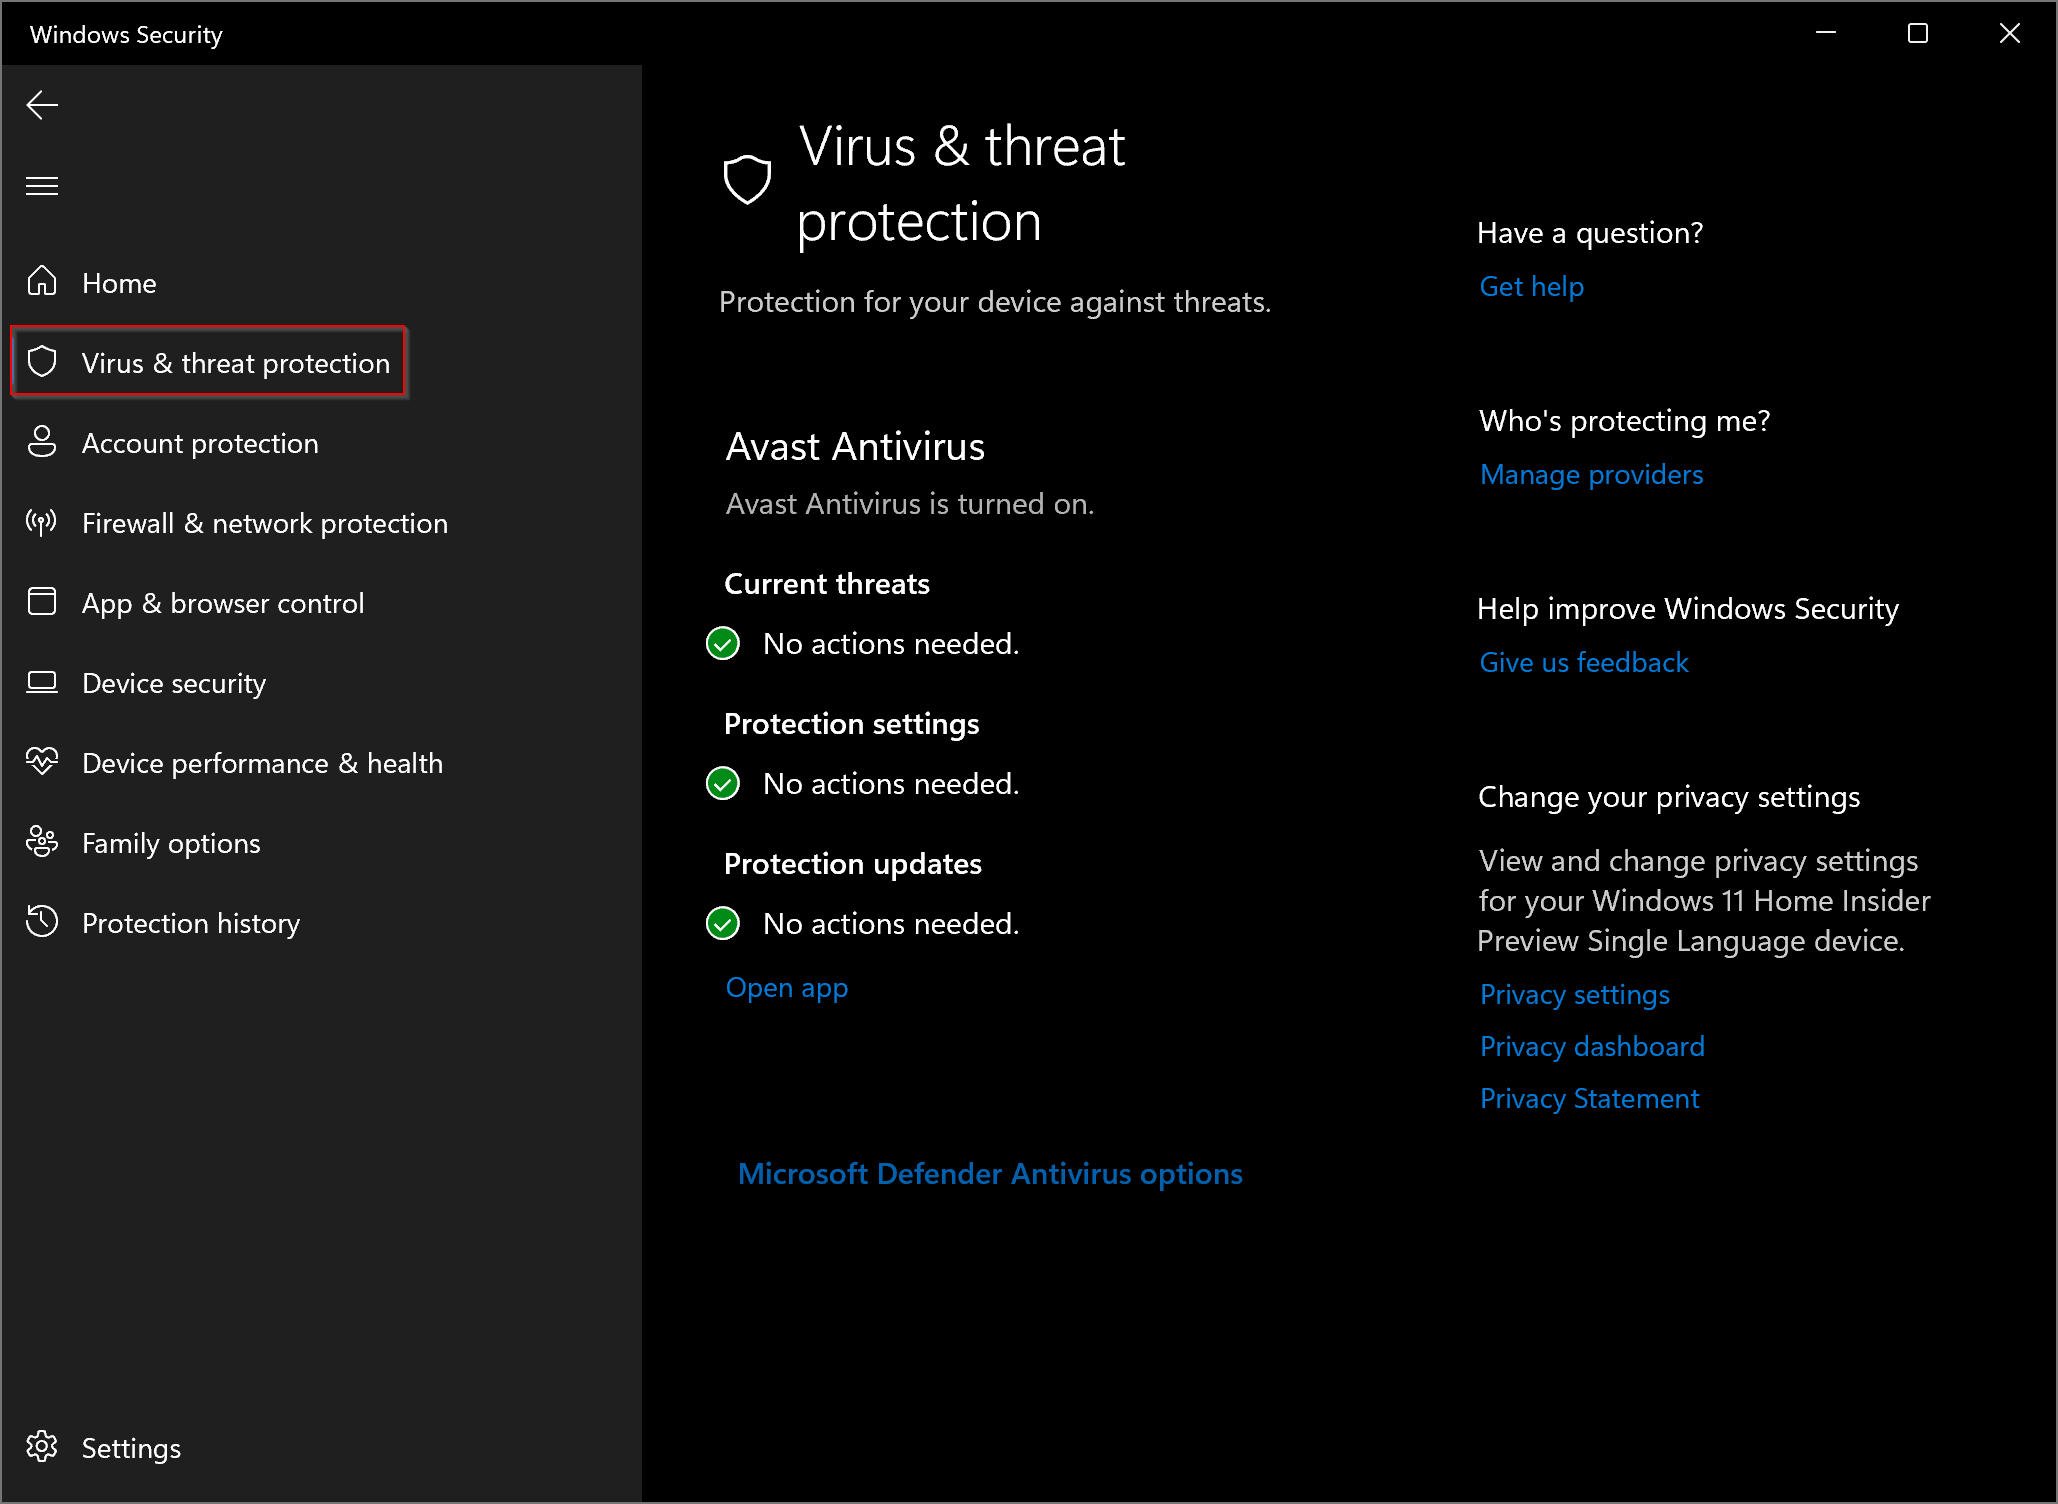Read the Privacy Statement link

tap(1589, 1099)
